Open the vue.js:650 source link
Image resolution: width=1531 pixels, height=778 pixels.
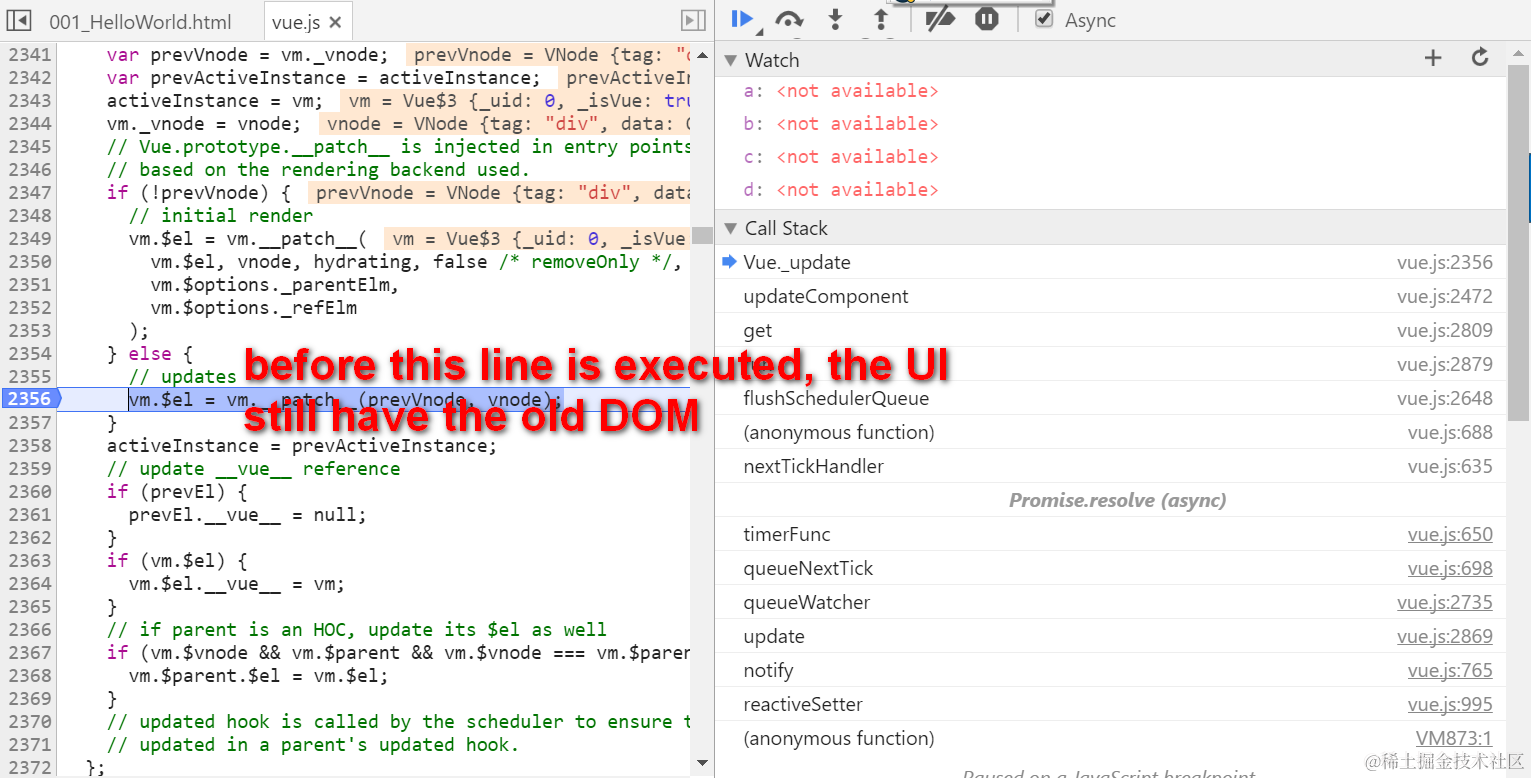1450,534
